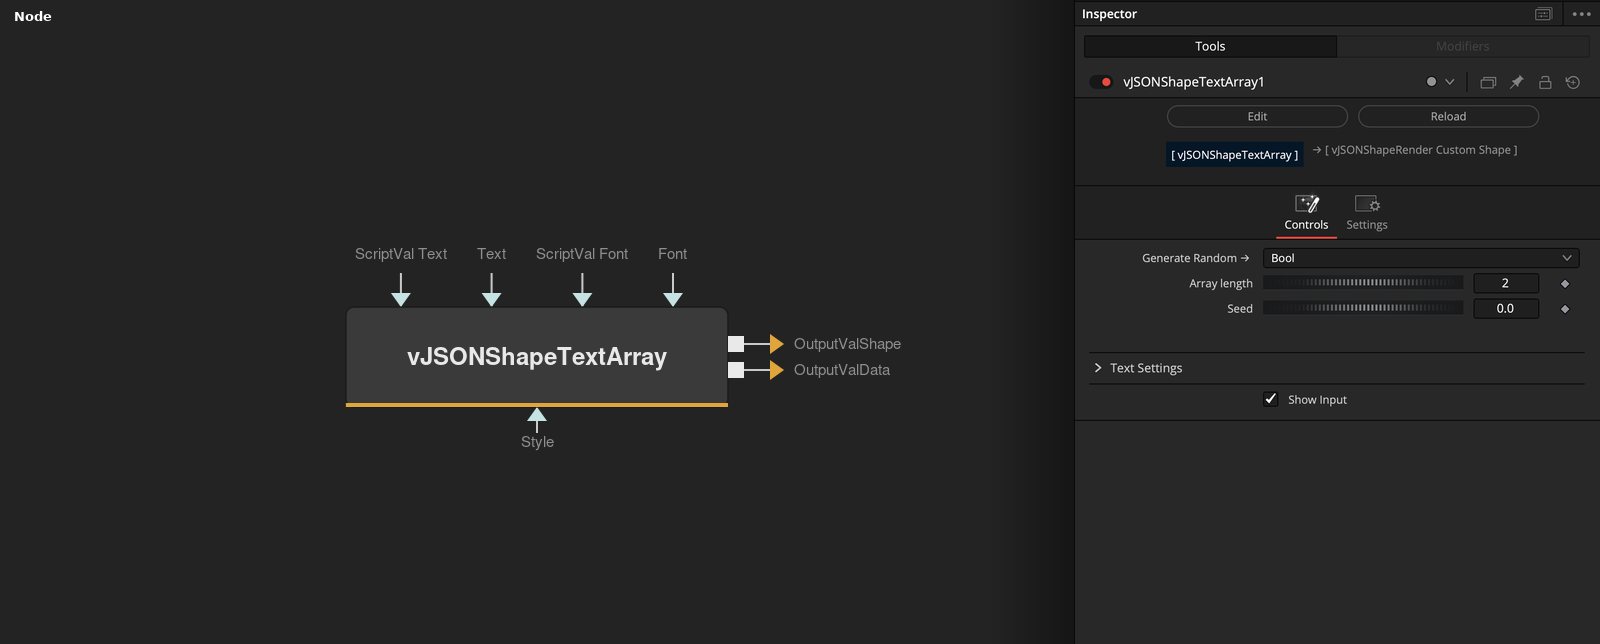Reset vJSONShapeTextArray1 to default settings

coord(1573,82)
